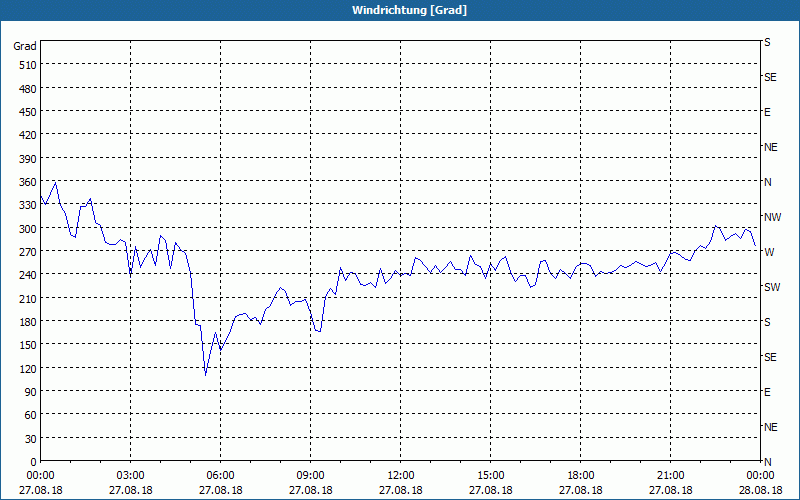Click the S compass label level with 180
This screenshot has height=500, width=800.
pos(767,322)
